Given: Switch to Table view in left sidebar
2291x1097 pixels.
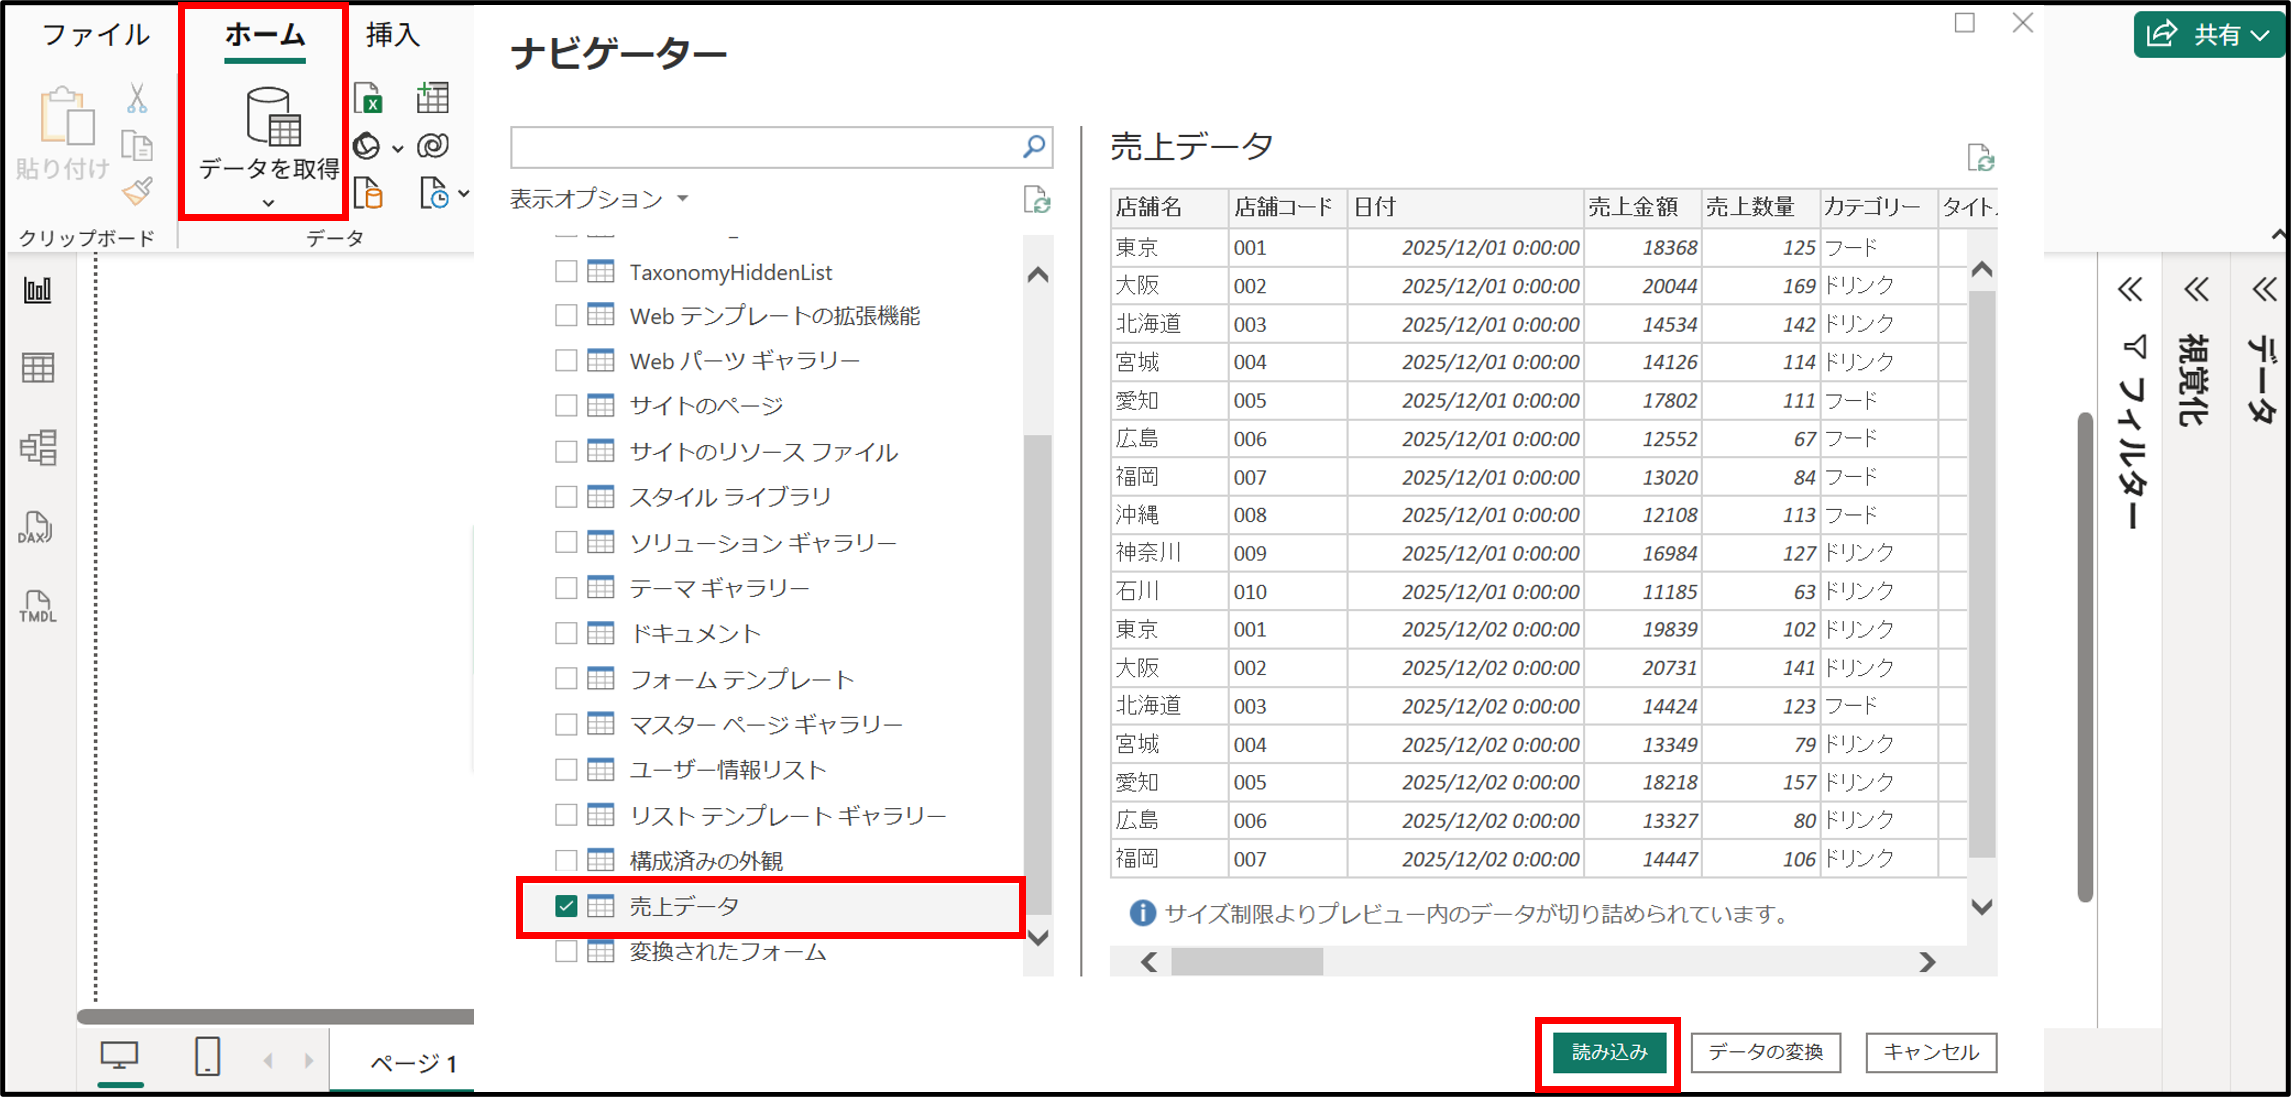Looking at the screenshot, I should (x=38, y=367).
